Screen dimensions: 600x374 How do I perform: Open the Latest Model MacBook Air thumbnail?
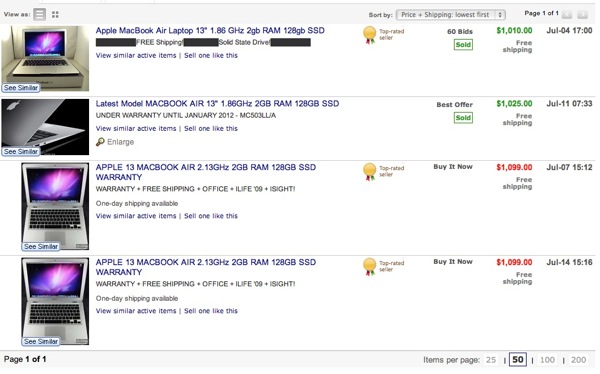pyautogui.click(x=45, y=127)
